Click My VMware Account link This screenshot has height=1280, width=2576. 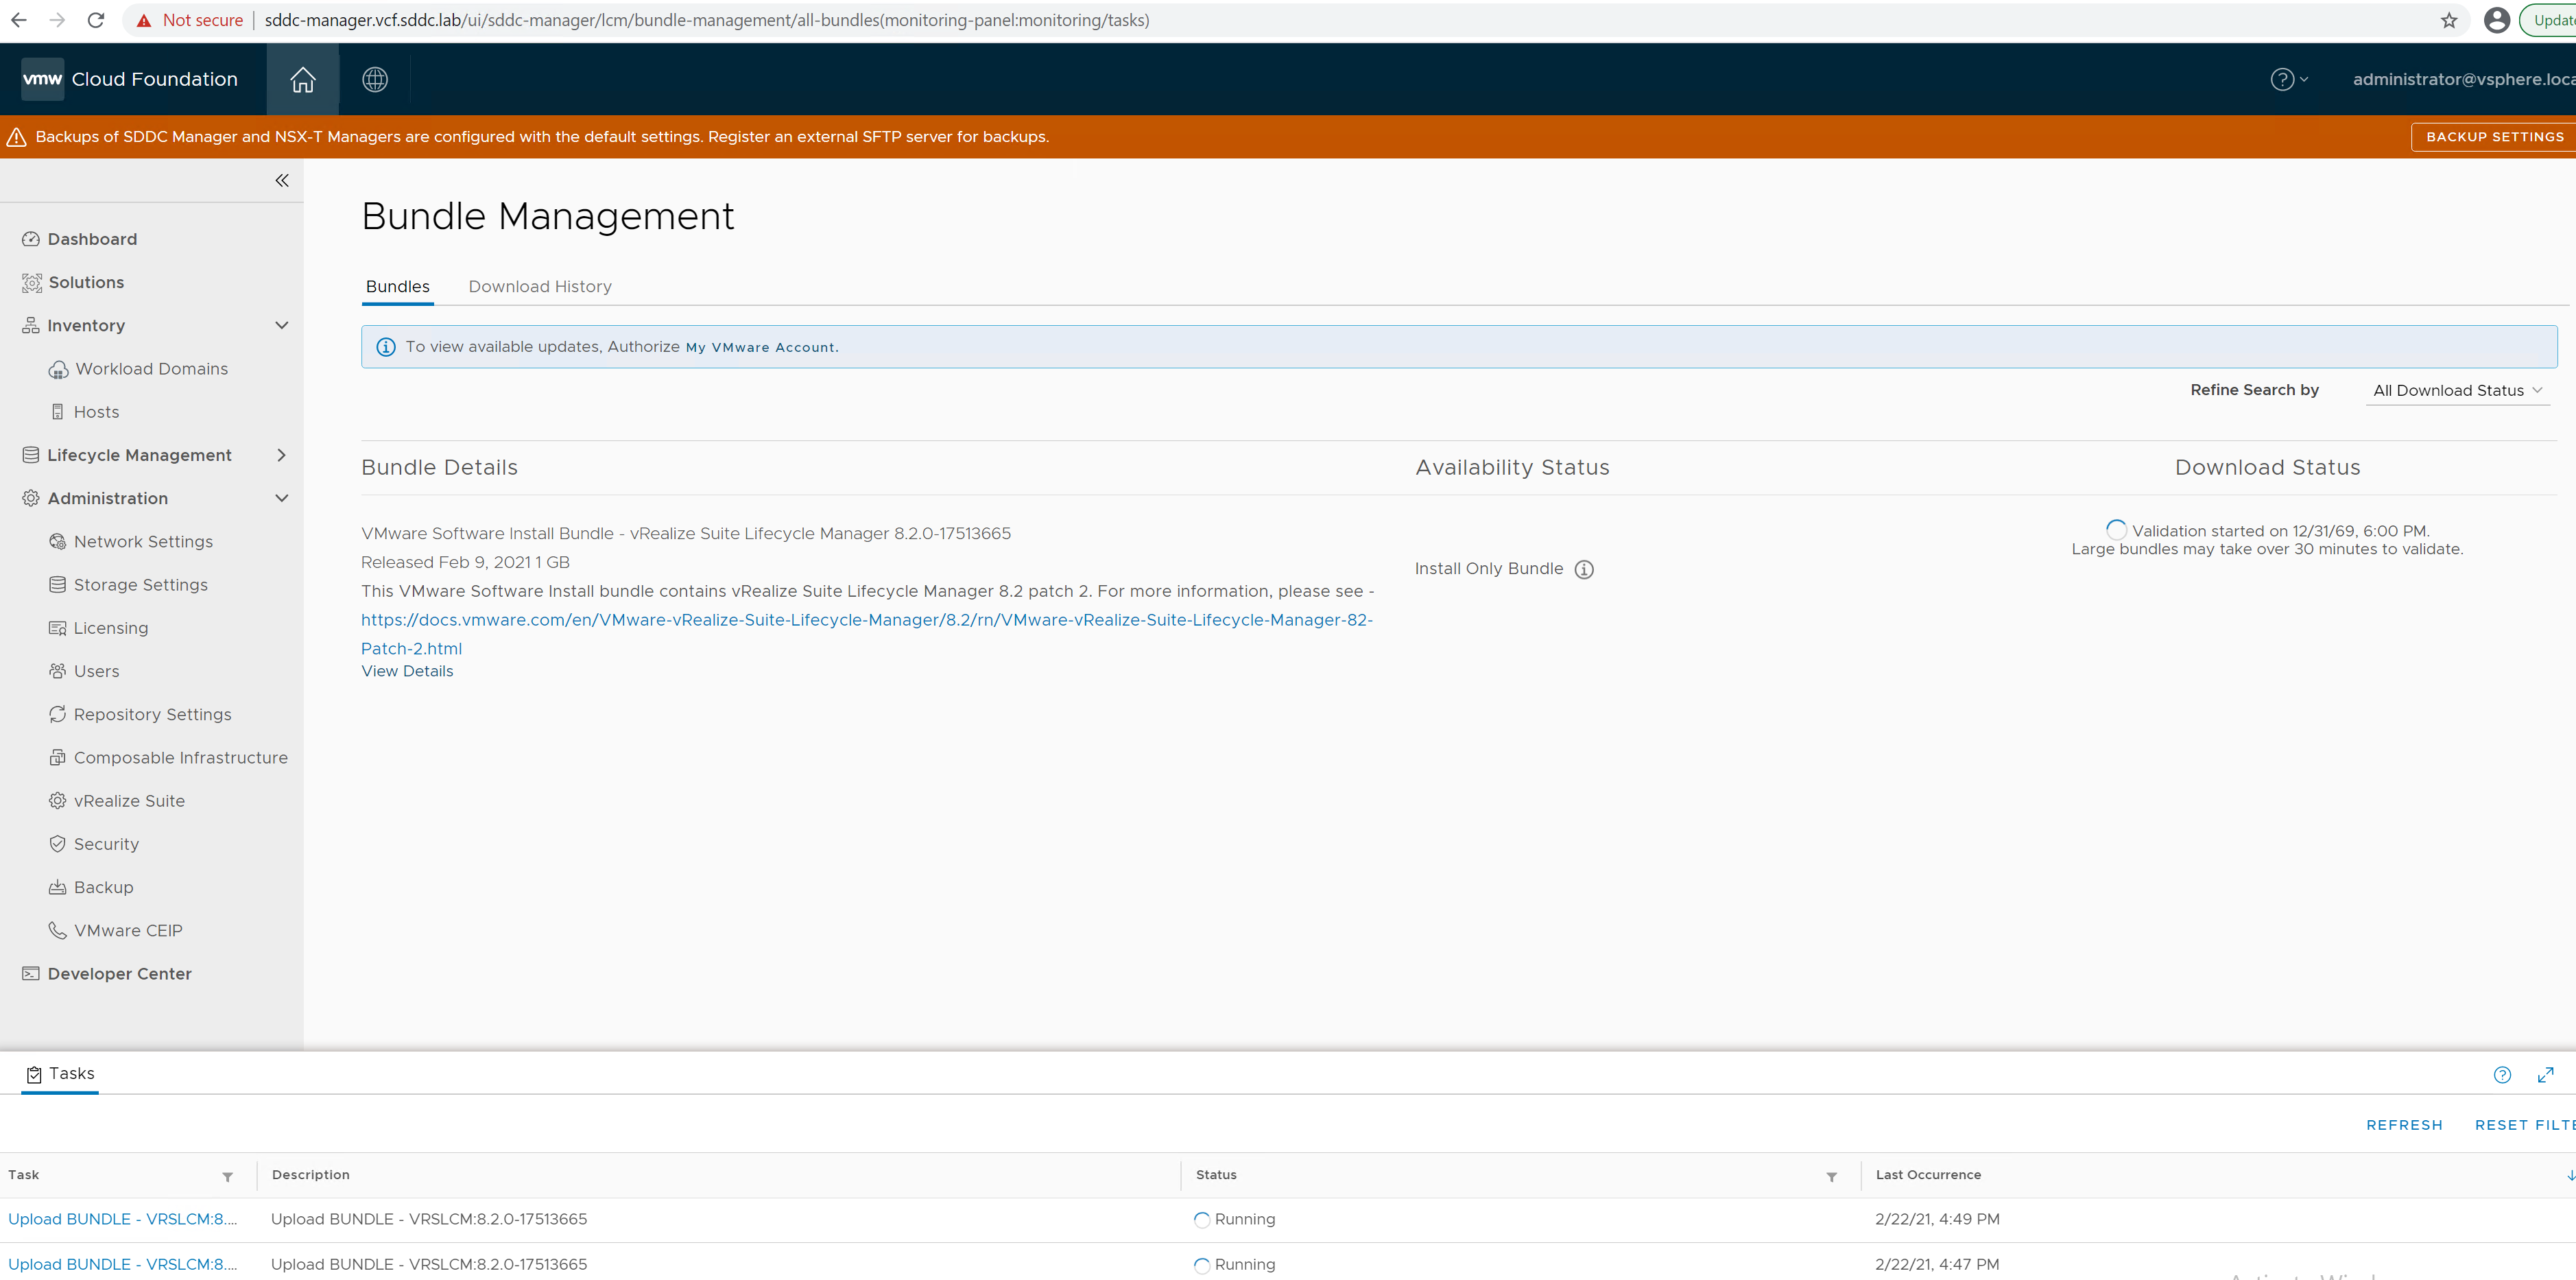click(760, 347)
